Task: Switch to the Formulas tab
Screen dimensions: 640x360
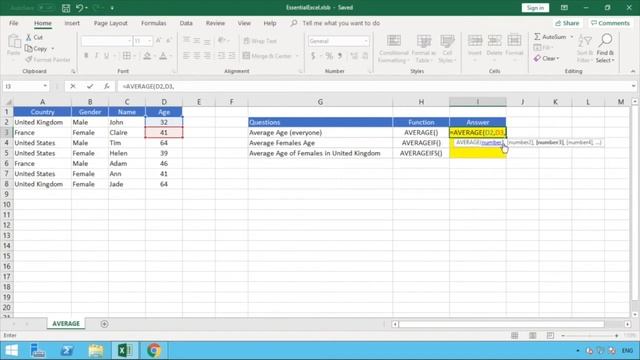Action: click(153, 23)
